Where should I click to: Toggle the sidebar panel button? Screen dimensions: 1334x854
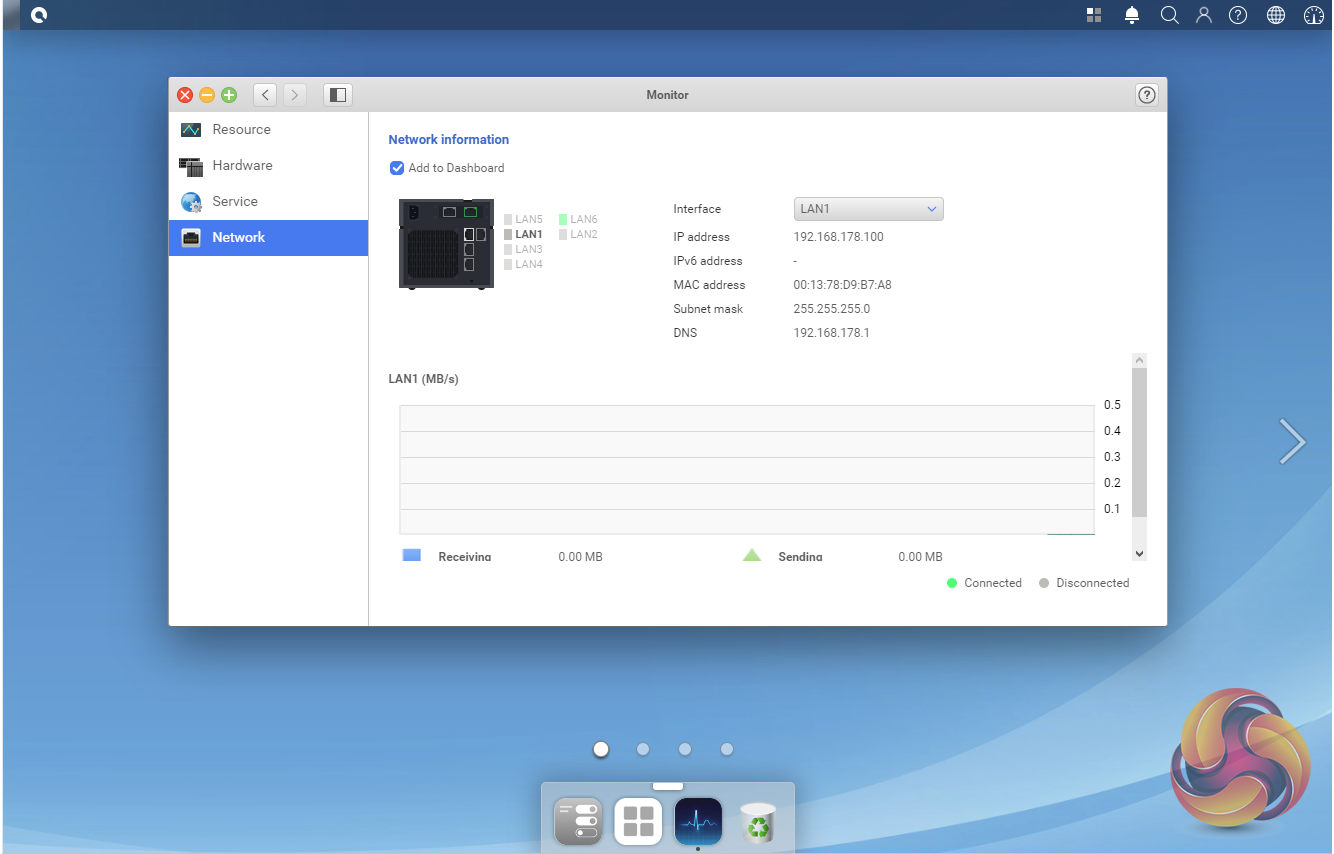click(x=338, y=95)
